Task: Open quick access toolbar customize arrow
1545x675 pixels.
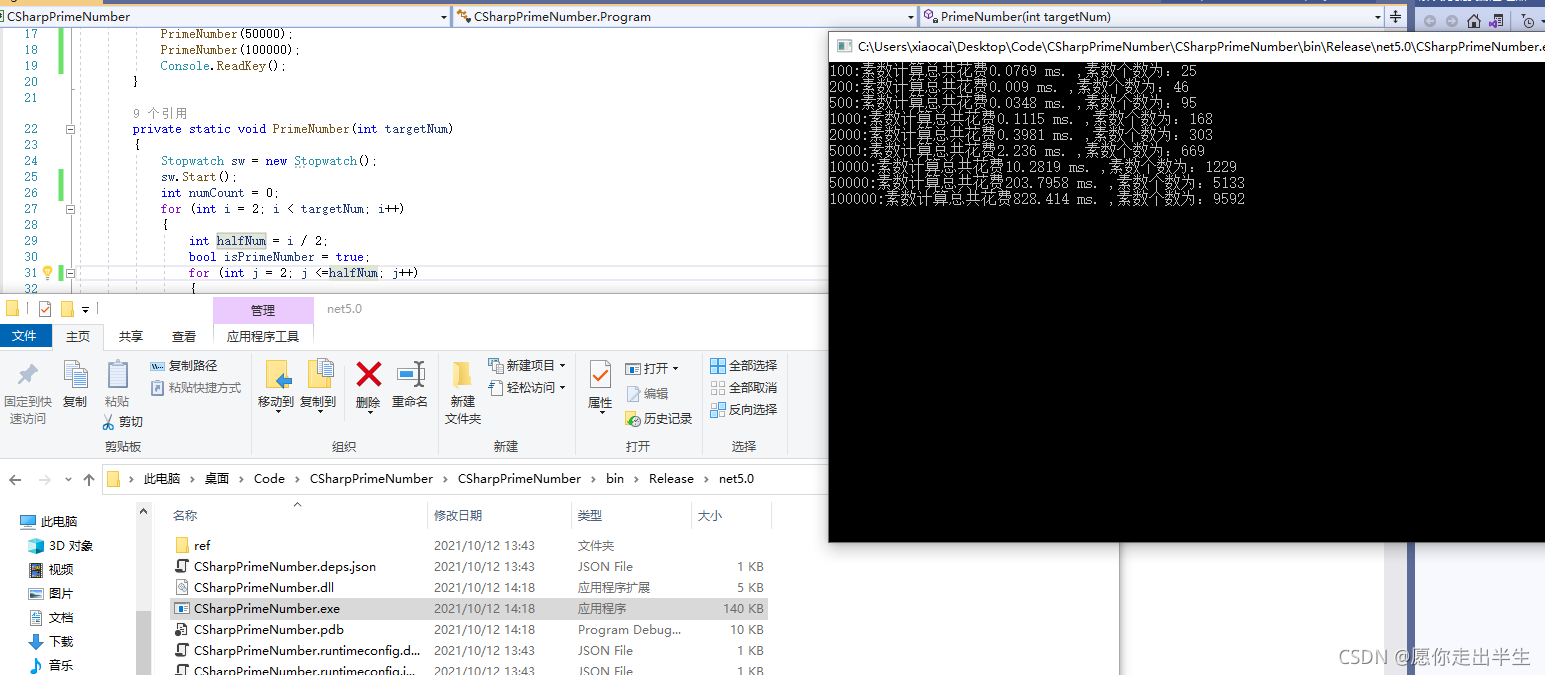Action: pyautogui.click(x=85, y=310)
